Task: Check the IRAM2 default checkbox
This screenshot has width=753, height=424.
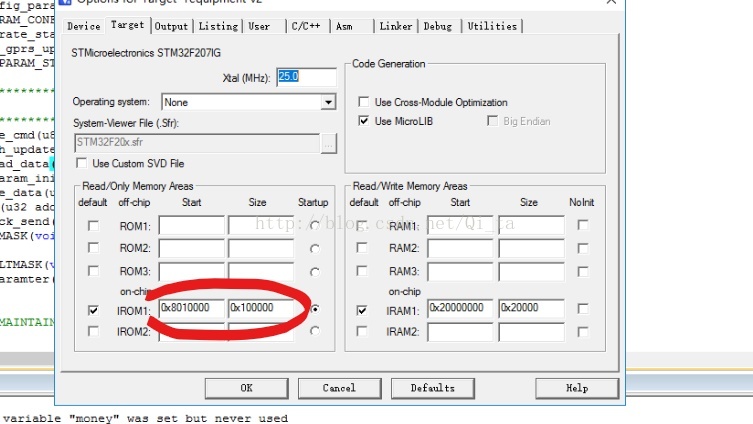Action: 362,331
